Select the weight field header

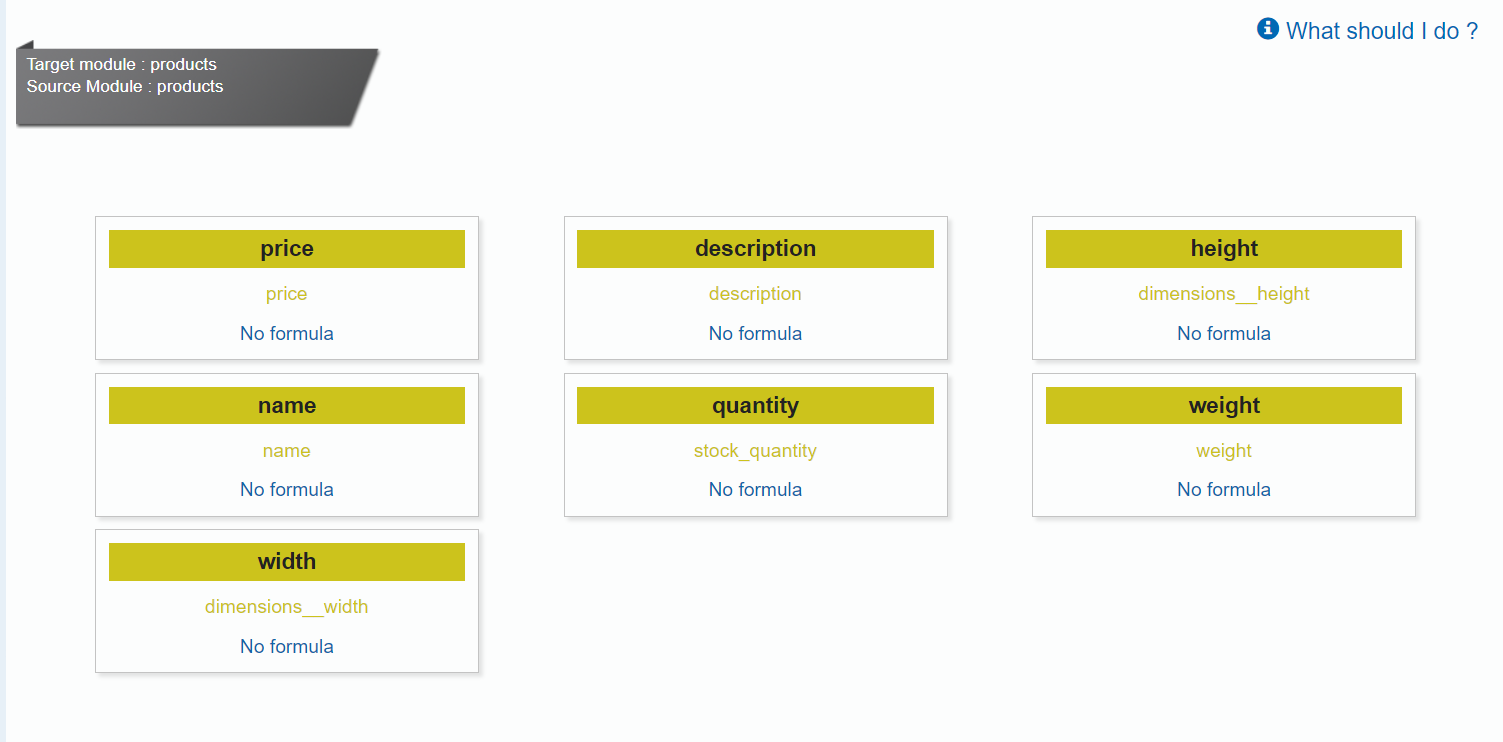click(x=1223, y=405)
